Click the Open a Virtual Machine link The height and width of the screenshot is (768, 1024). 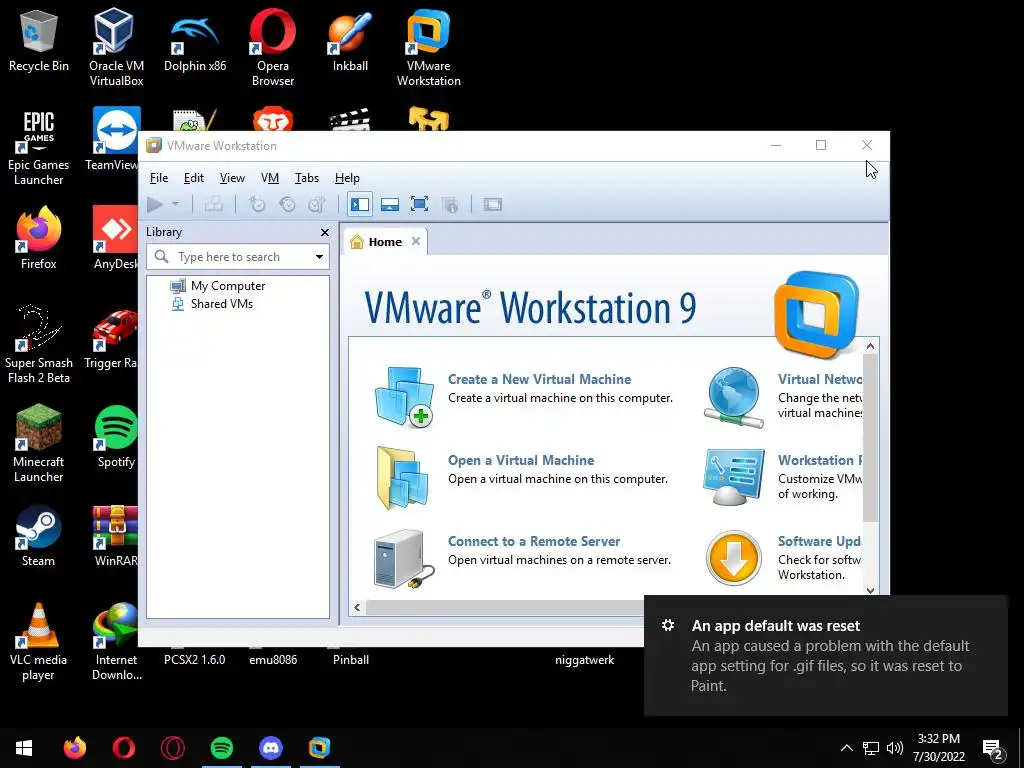[521, 460]
